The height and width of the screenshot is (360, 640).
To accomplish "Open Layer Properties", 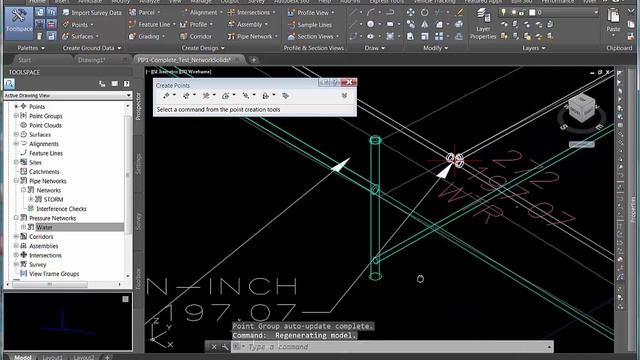I will coord(483,24).
